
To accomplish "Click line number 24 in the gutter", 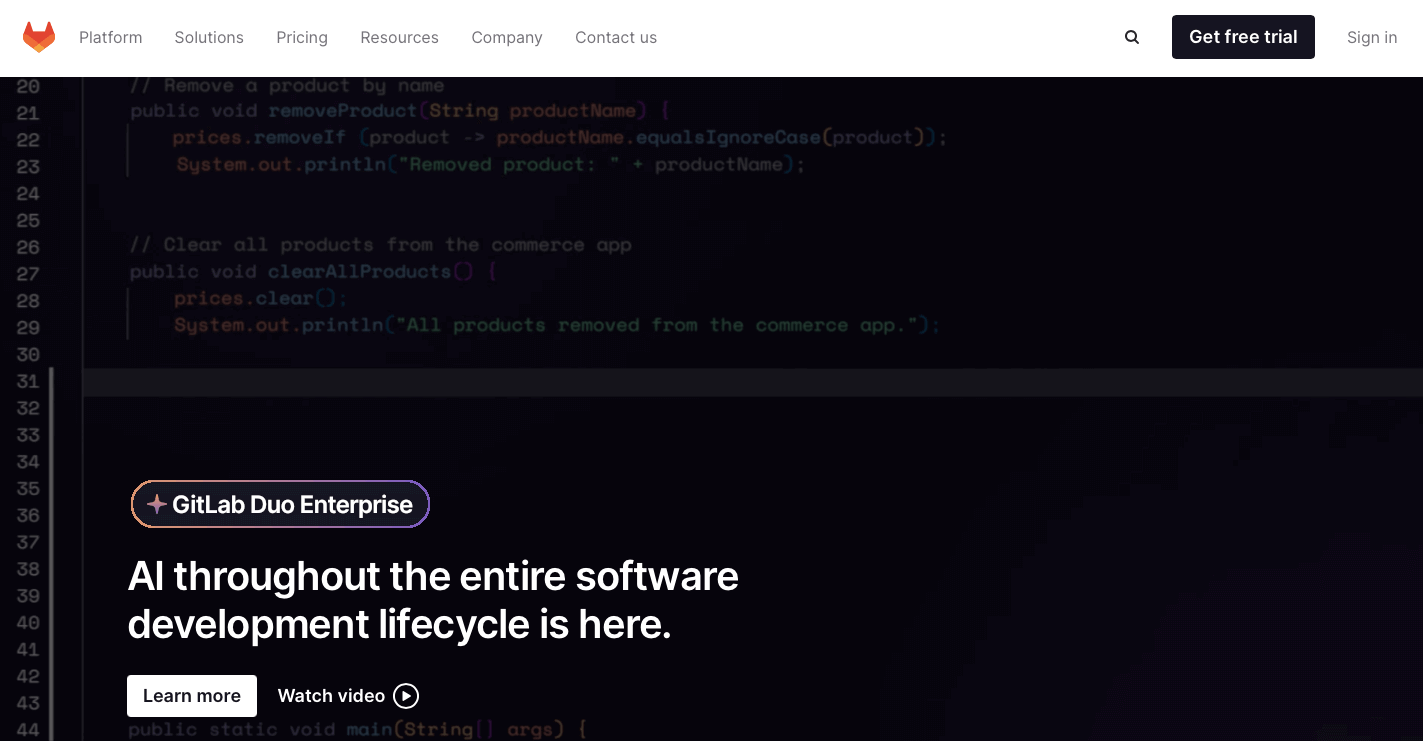I will (x=28, y=193).
